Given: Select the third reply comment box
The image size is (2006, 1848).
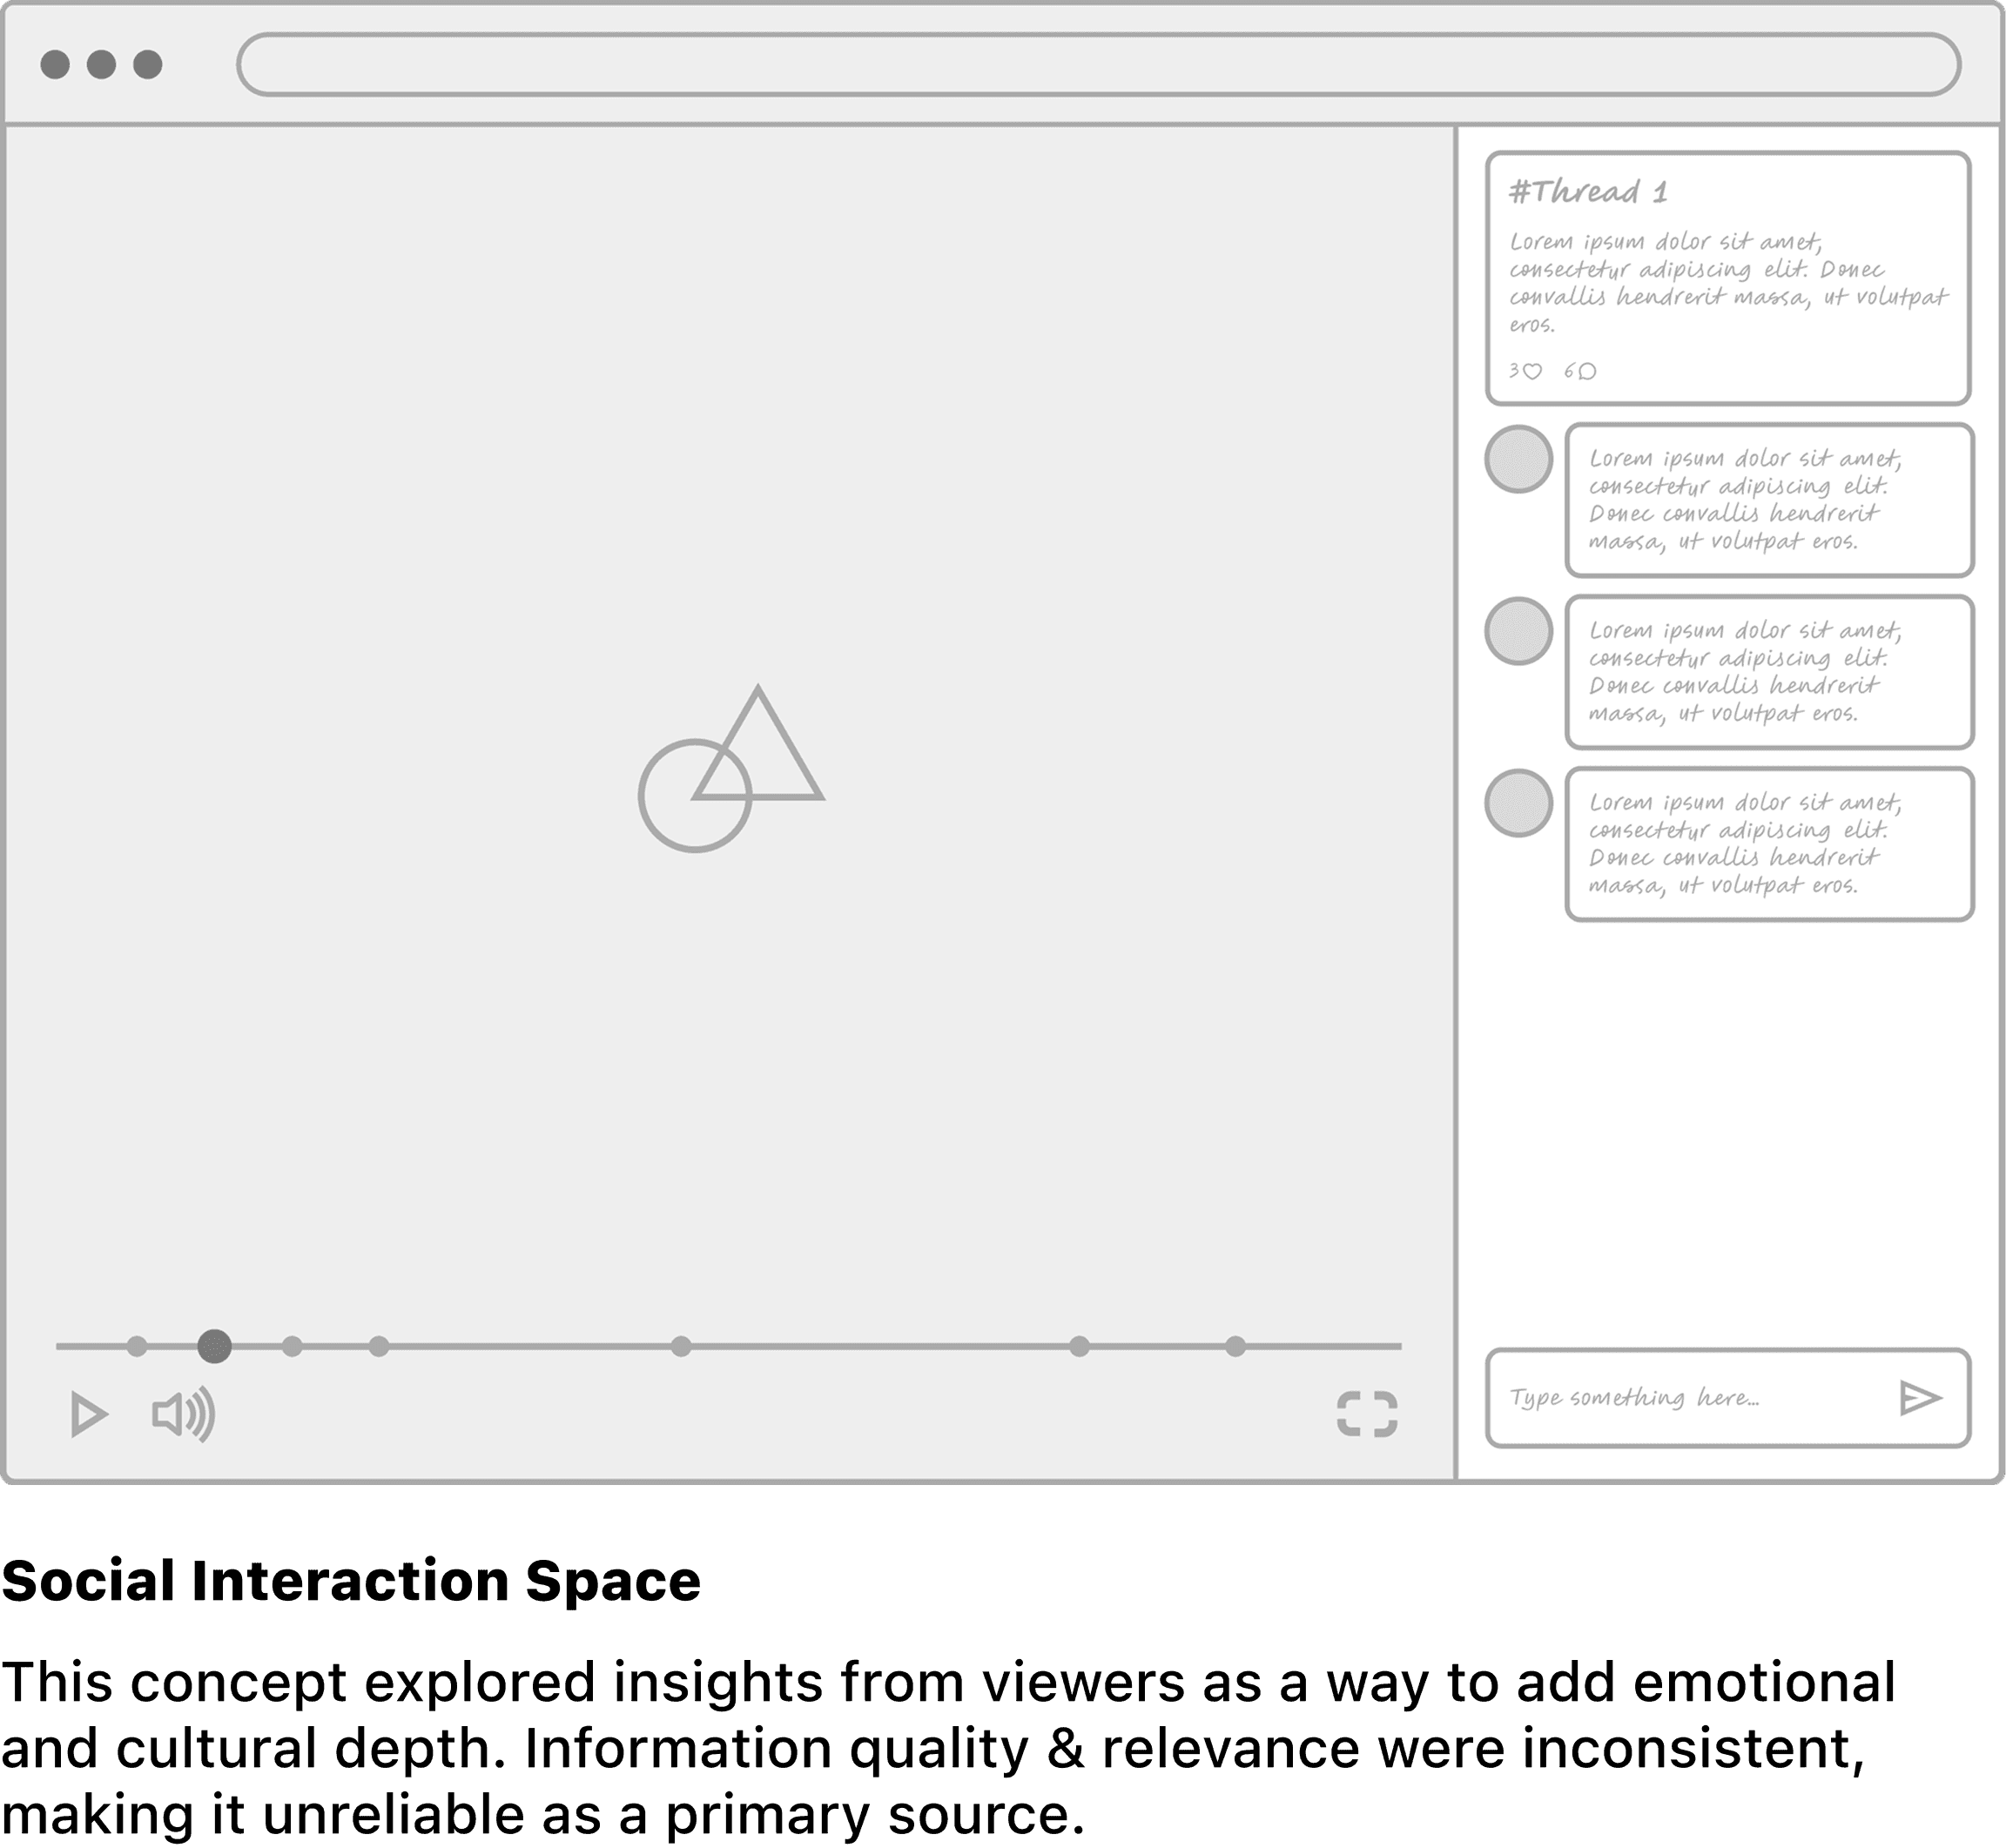Looking at the screenshot, I should tap(1769, 844).
